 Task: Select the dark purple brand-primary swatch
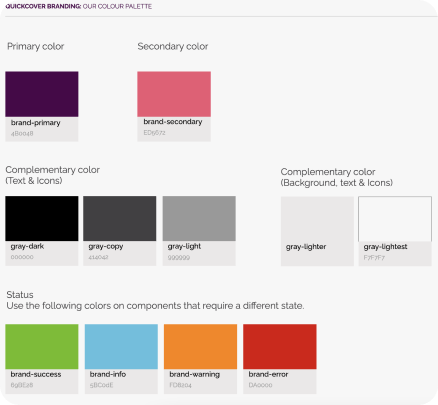[x=42, y=94]
